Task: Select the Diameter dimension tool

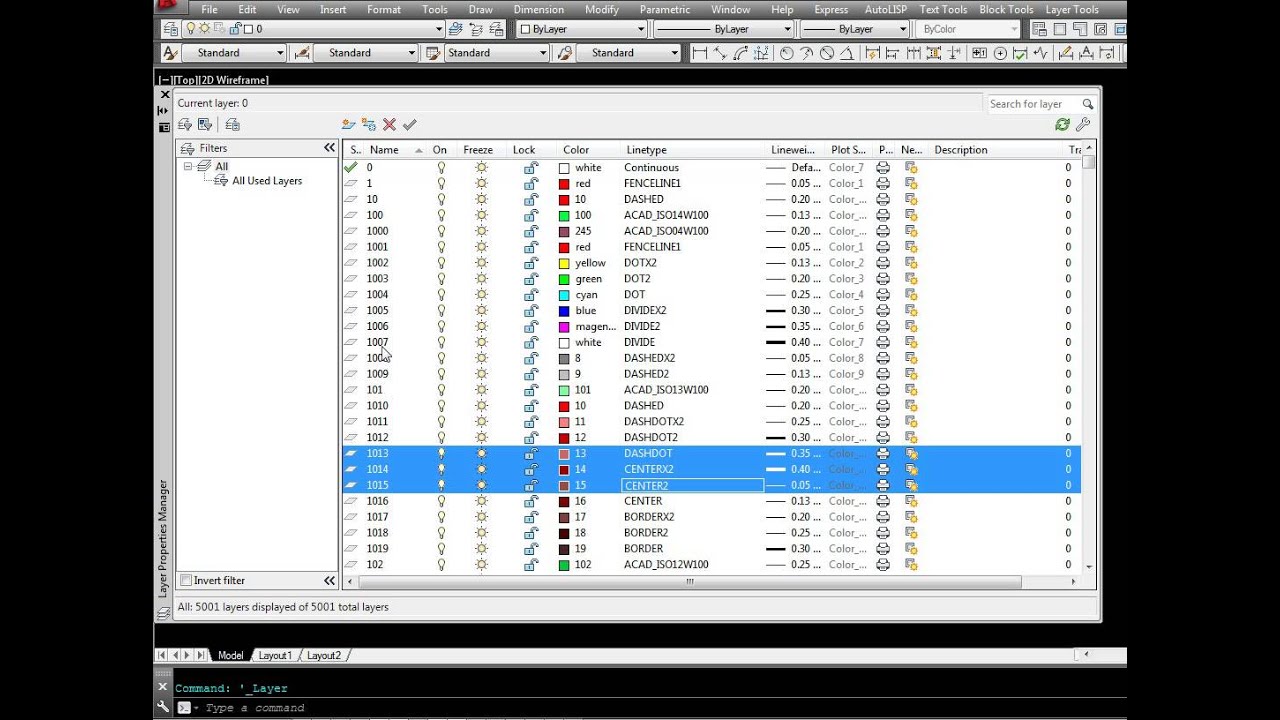Action: pyautogui.click(x=827, y=53)
